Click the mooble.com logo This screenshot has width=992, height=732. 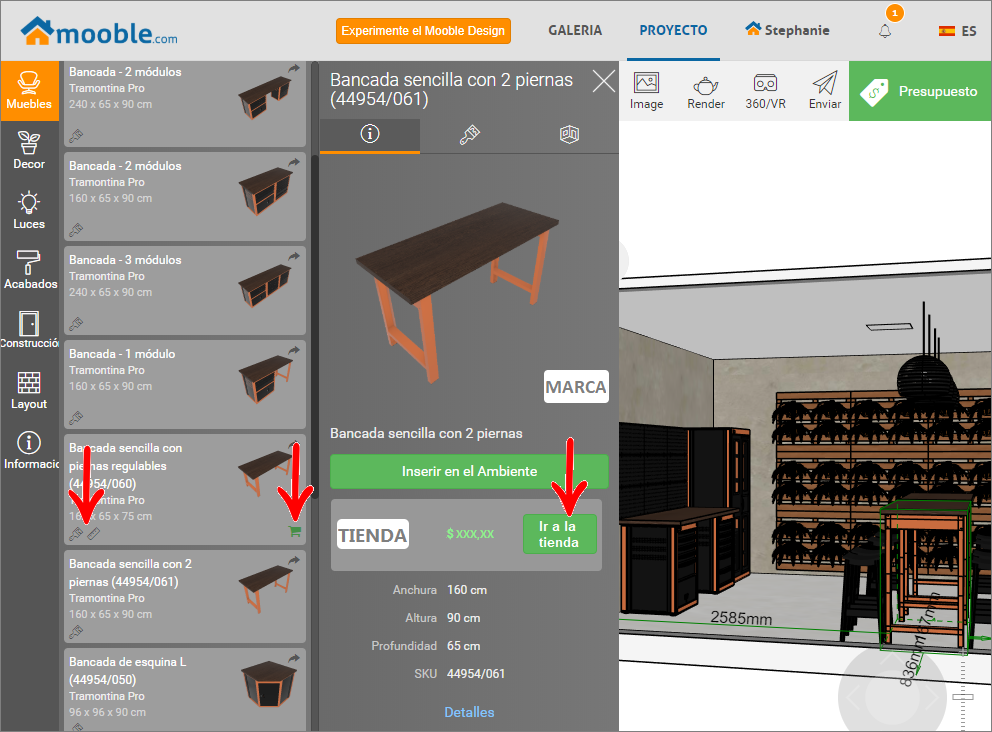coord(99,31)
